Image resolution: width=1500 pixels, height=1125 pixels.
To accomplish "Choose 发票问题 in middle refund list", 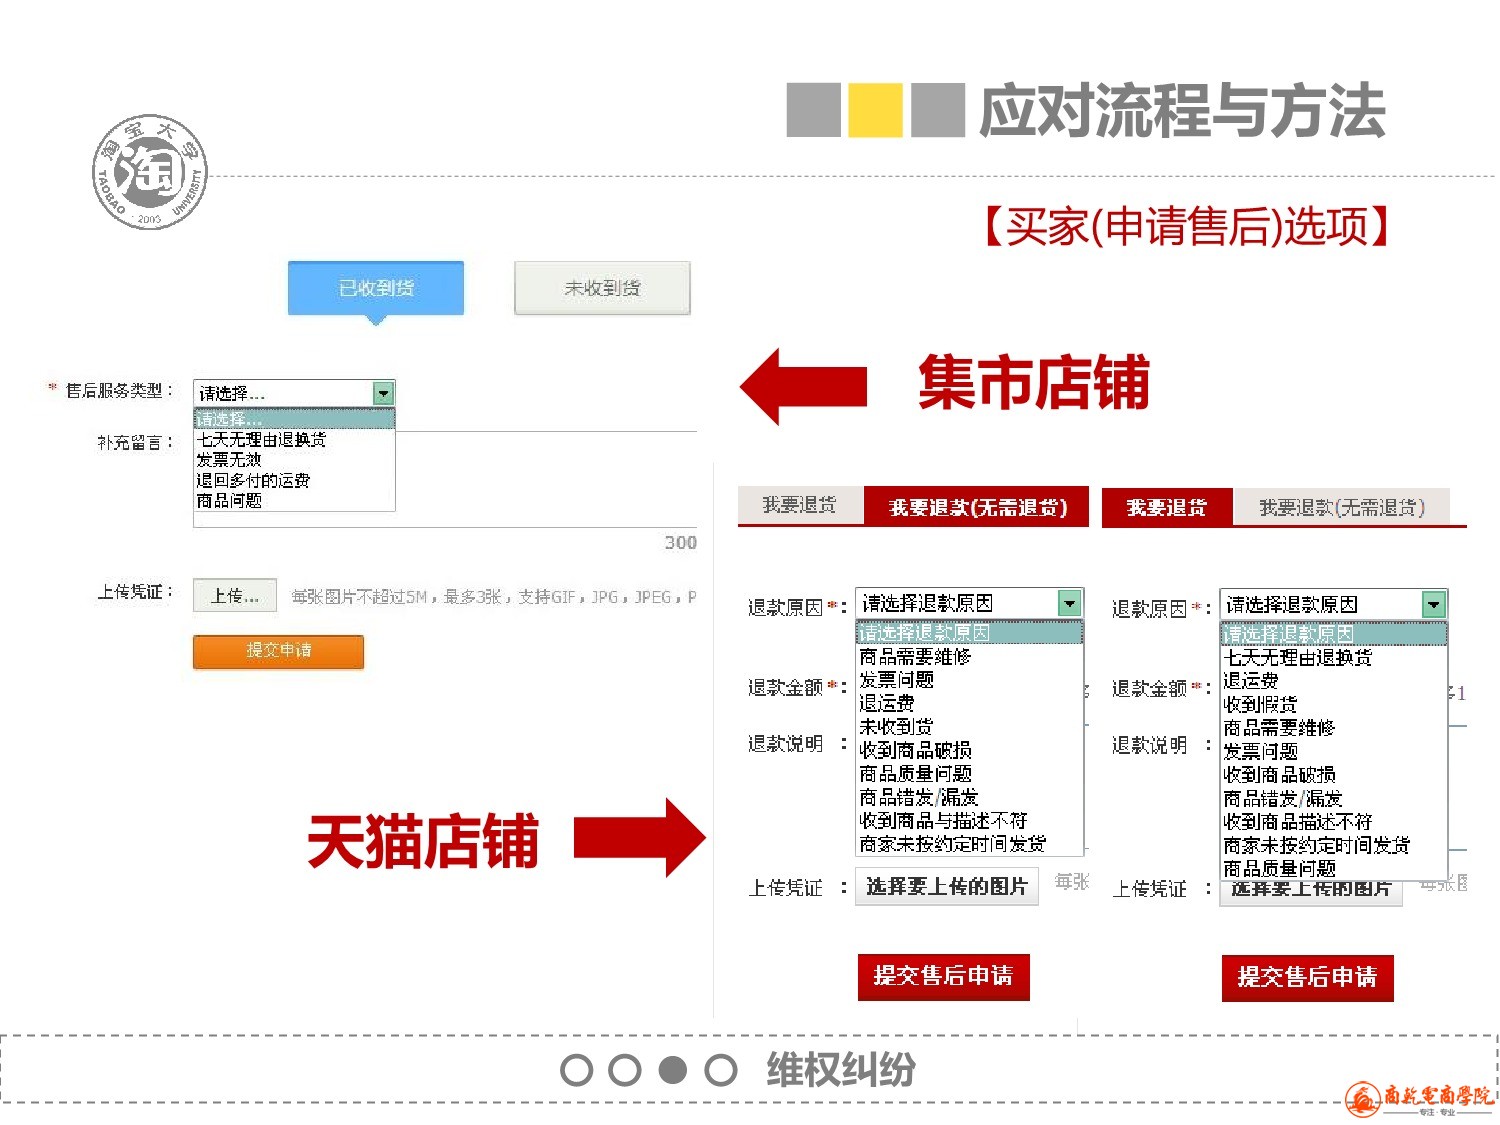I will point(969,680).
